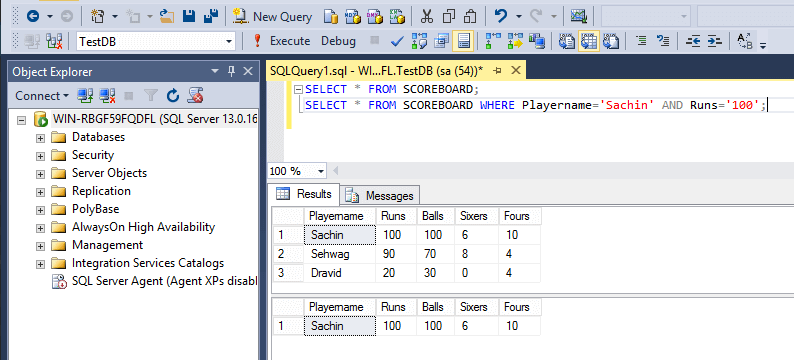Switch to the Messages tab
This screenshot has width=794, height=360.
click(x=380, y=195)
